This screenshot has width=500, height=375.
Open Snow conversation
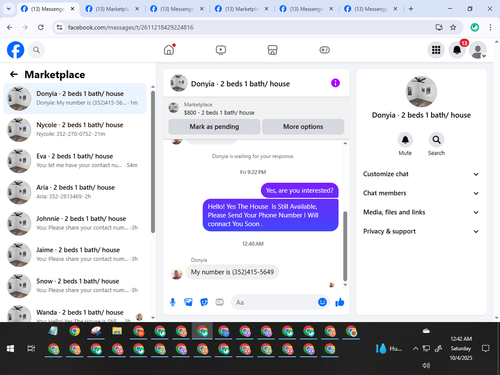[x=75, y=286]
